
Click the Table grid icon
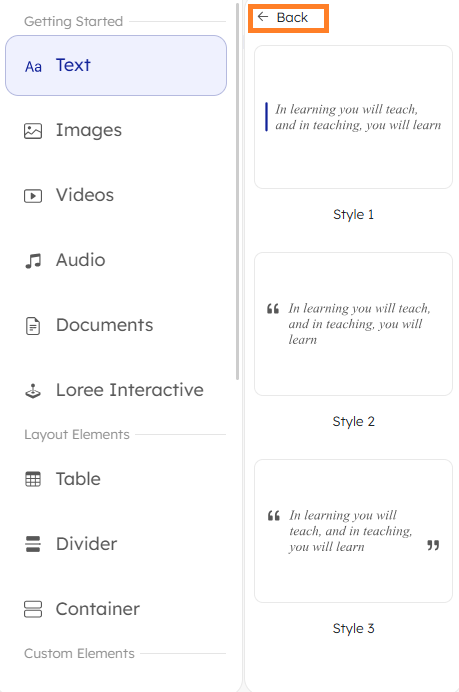pyautogui.click(x=33, y=479)
